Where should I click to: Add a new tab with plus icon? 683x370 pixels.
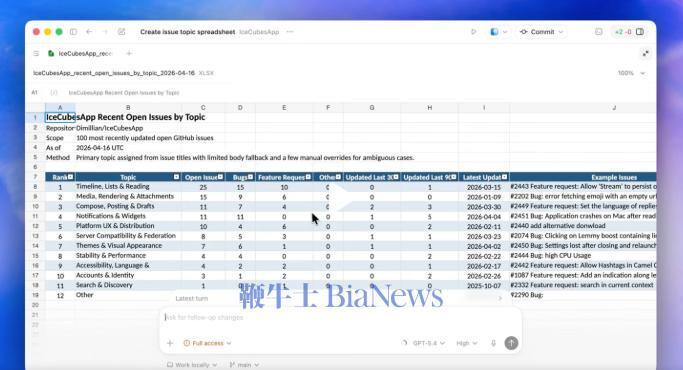click(129, 54)
